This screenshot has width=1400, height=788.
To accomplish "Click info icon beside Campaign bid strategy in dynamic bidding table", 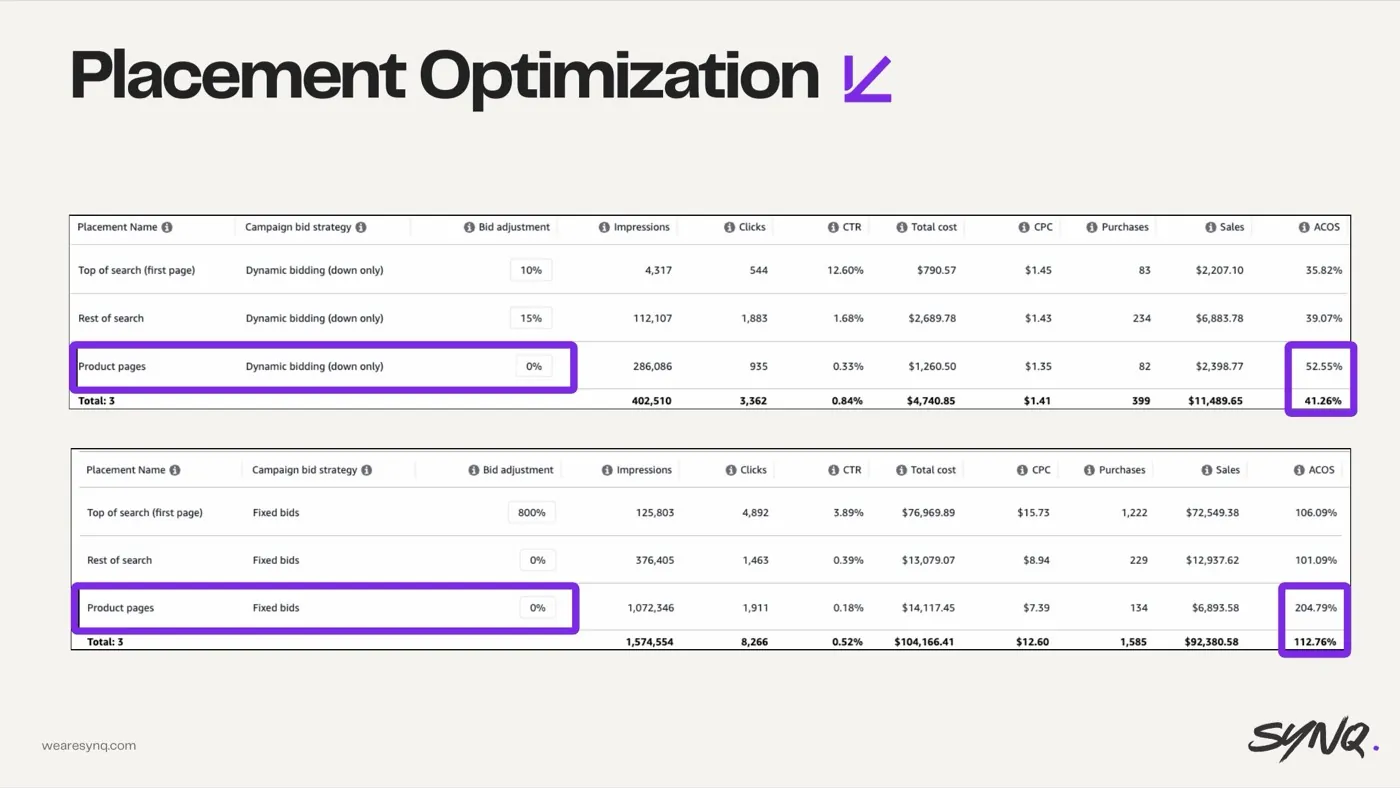I will (361, 227).
